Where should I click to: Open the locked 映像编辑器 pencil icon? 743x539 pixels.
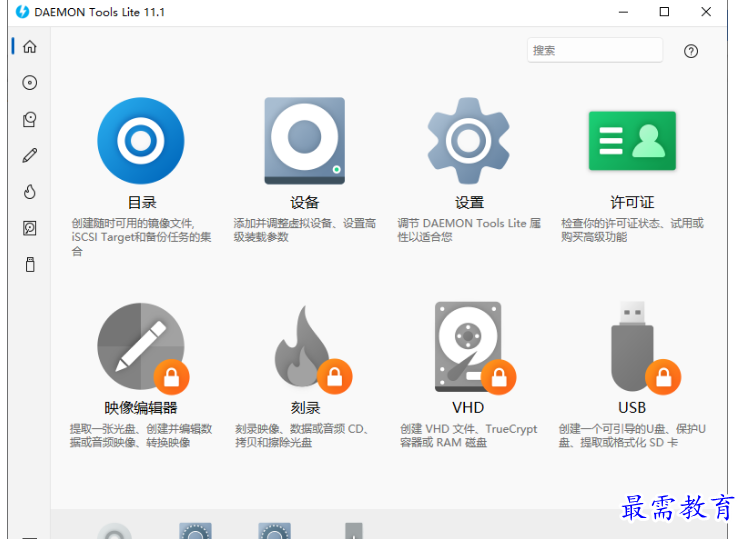point(143,348)
